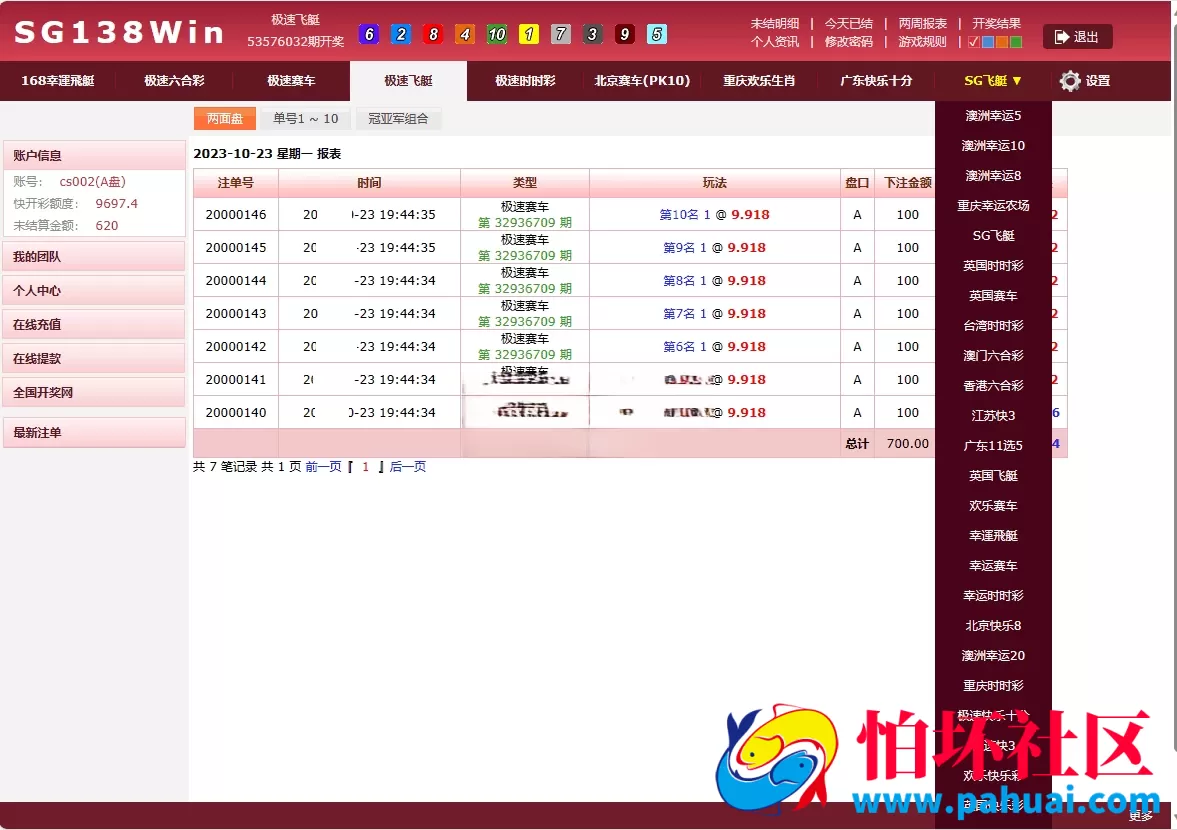Image resolution: width=1177 pixels, height=830 pixels.
Task: Open 最新注单 in the sidebar
Action: pyautogui.click(x=95, y=433)
